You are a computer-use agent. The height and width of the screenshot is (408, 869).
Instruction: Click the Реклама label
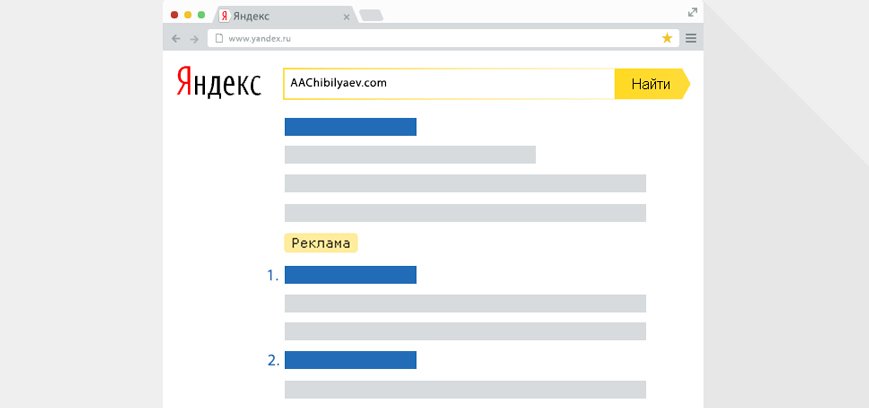point(321,243)
